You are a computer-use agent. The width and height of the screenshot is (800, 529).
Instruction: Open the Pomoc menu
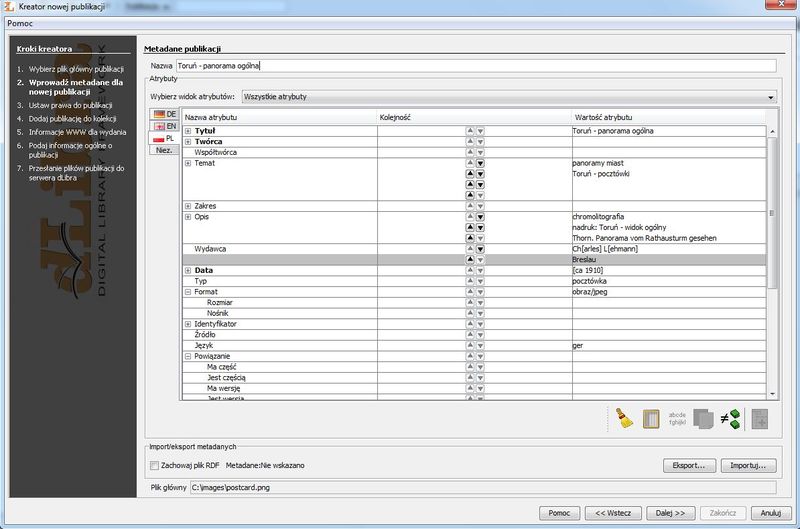pos(20,23)
